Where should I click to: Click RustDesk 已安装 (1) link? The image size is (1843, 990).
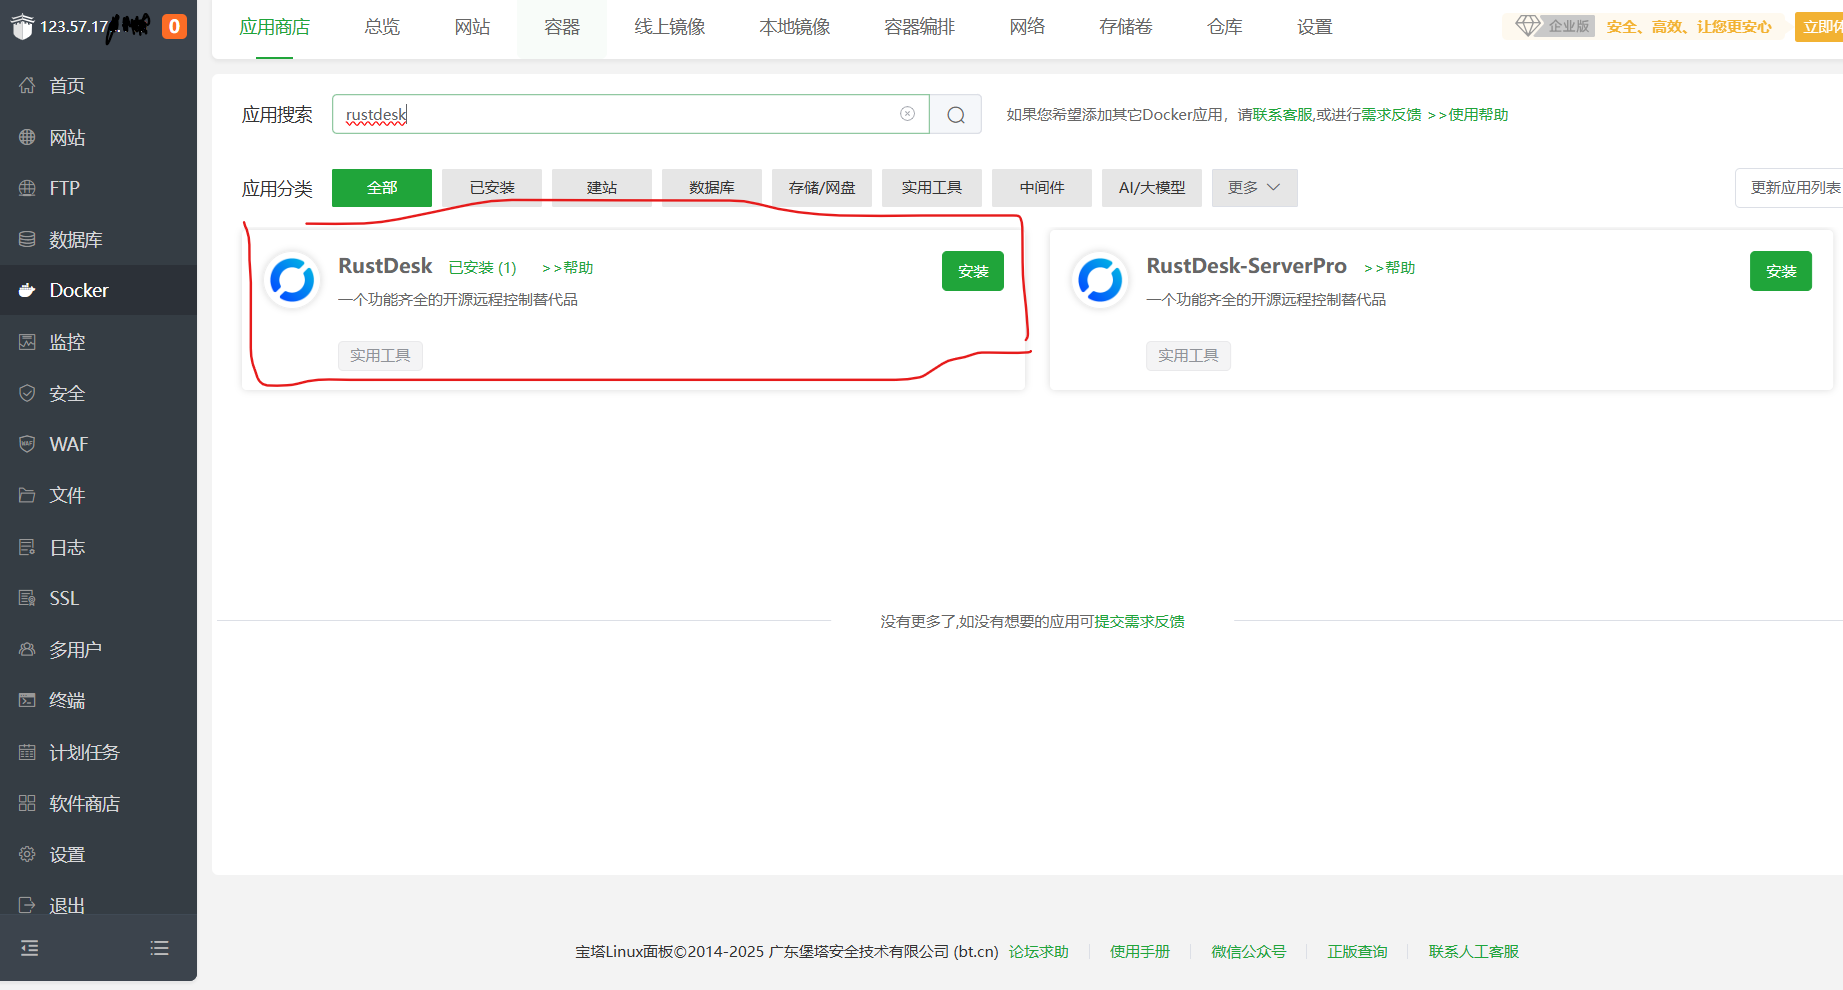click(483, 268)
